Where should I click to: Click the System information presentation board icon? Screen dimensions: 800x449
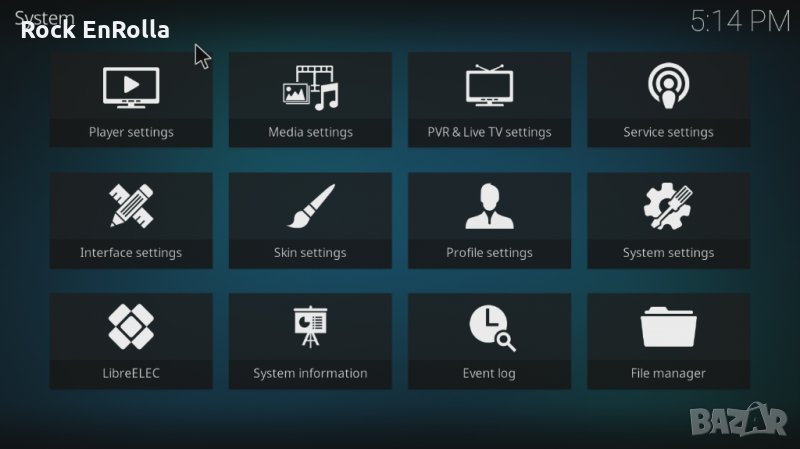(310, 328)
